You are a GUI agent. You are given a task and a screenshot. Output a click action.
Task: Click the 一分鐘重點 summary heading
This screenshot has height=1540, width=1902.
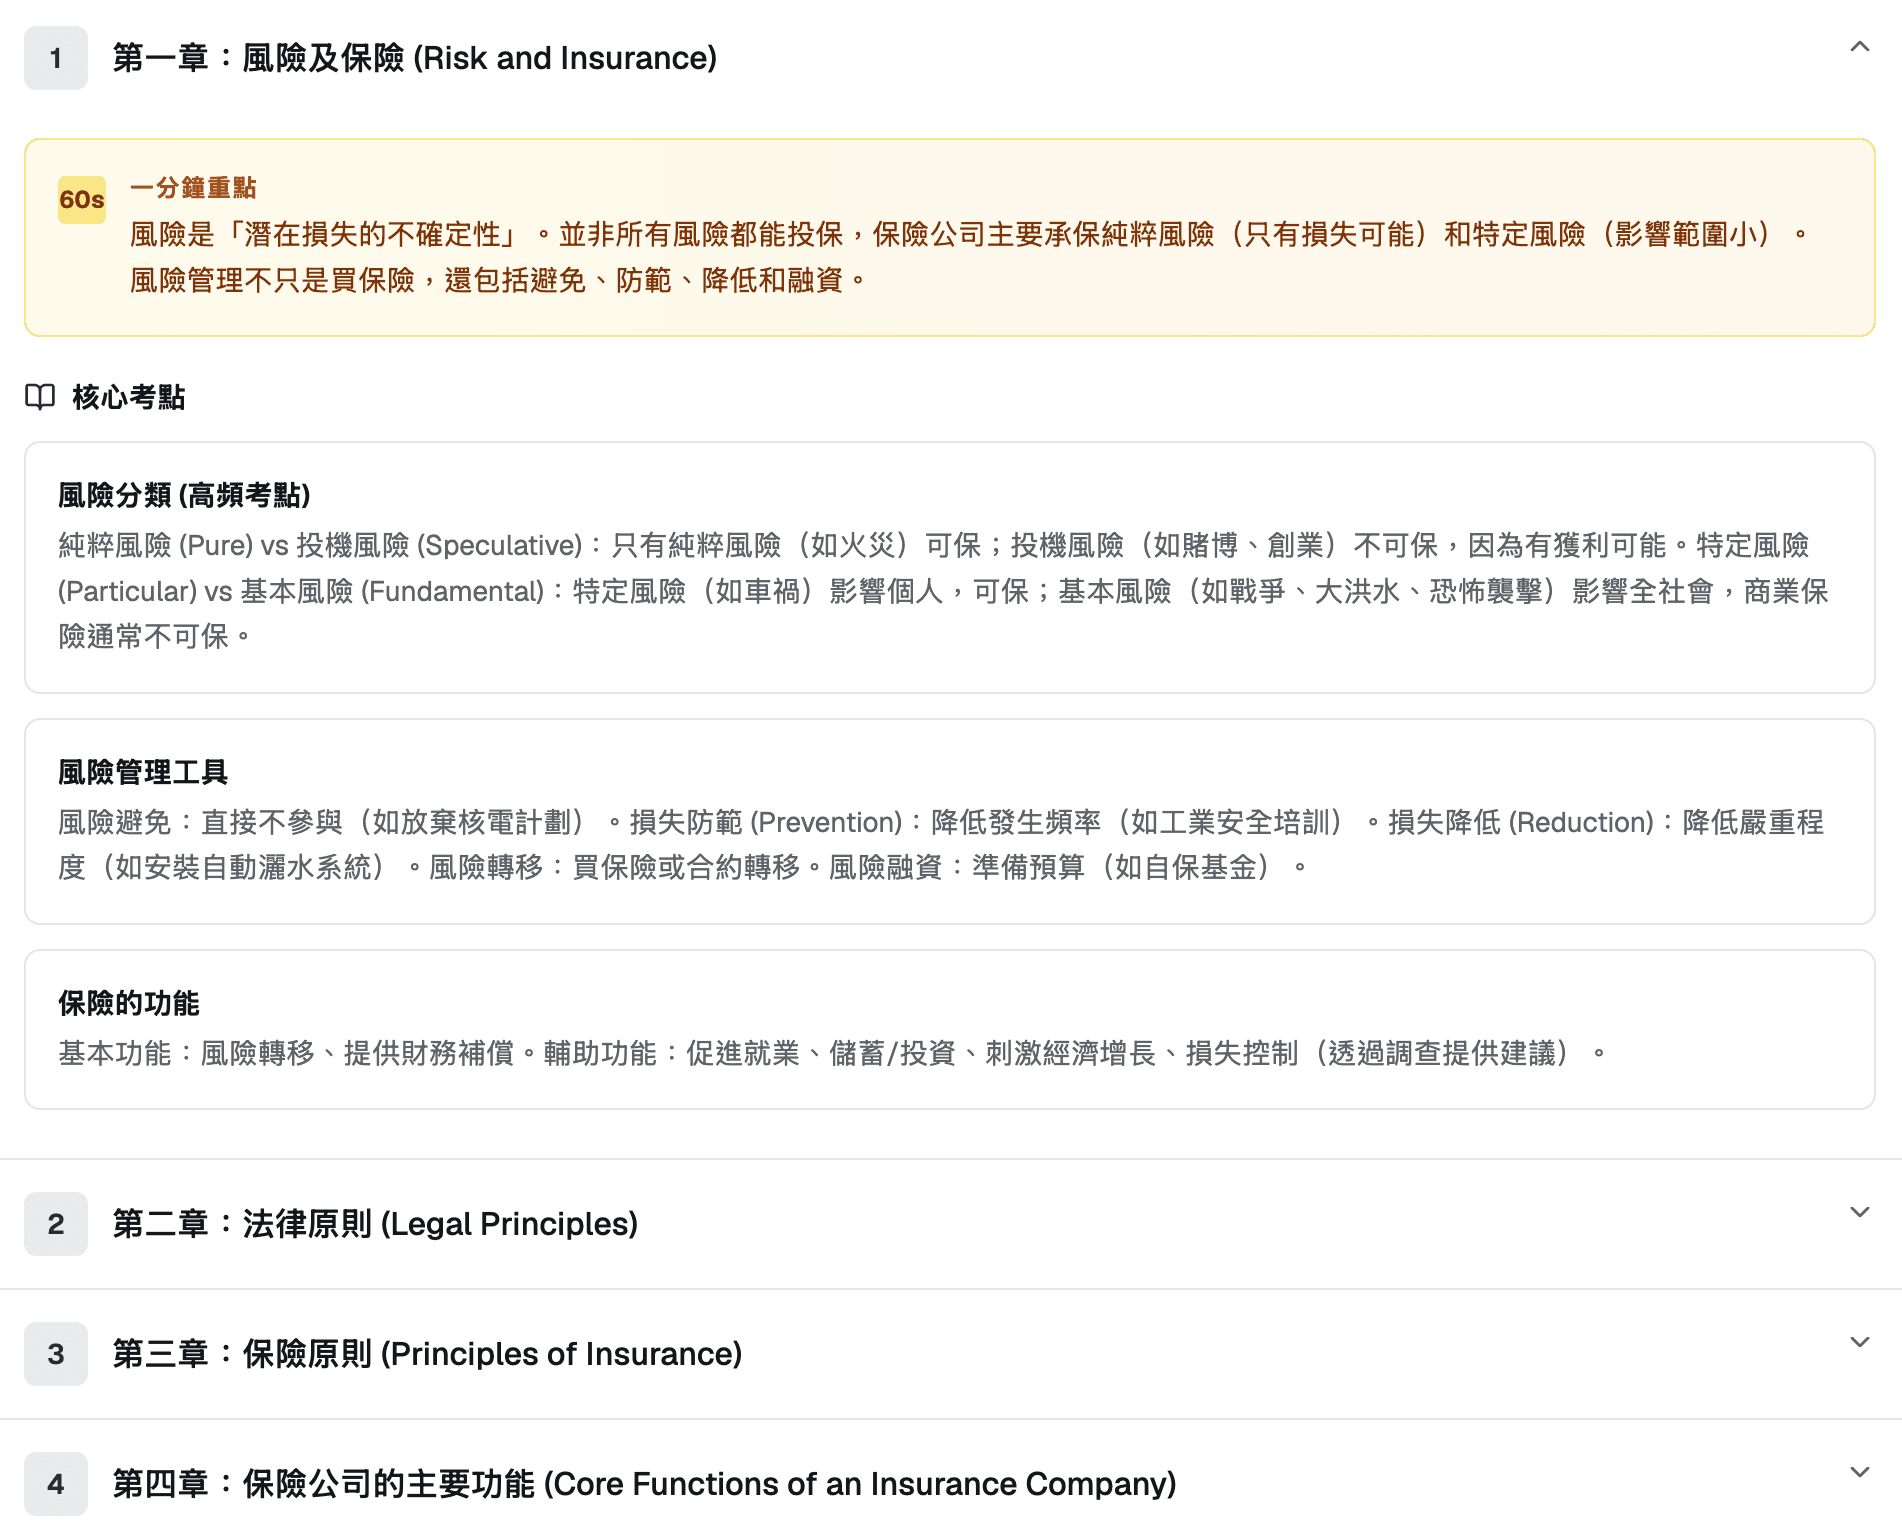(x=193, y=188)
